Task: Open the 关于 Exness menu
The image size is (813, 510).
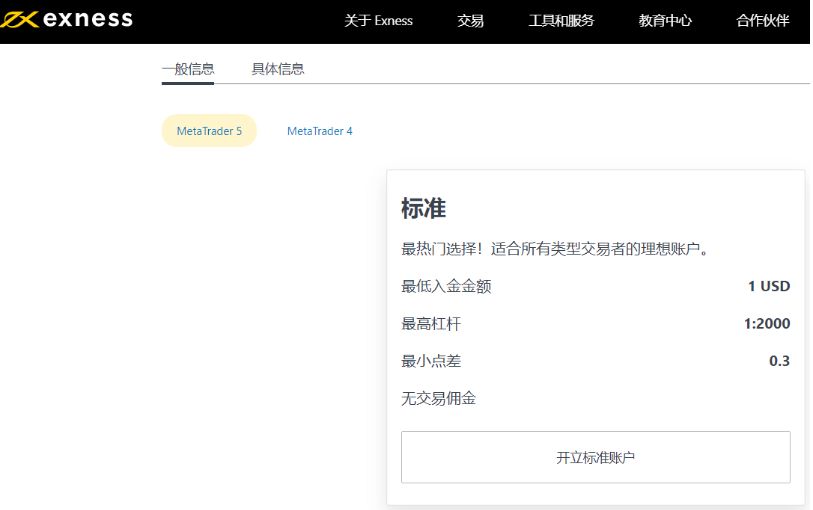Action: (x=379, y=21)
